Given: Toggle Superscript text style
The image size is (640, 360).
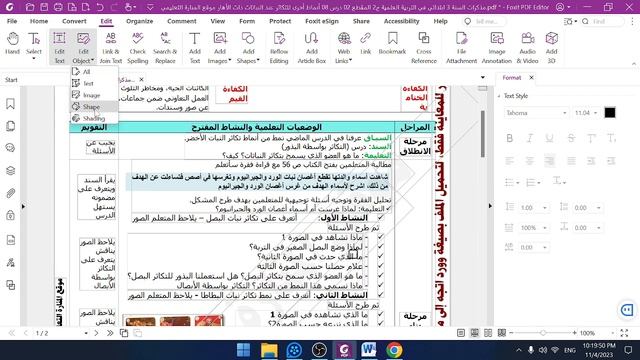Looking at the screenshot, I should (591, 138).
